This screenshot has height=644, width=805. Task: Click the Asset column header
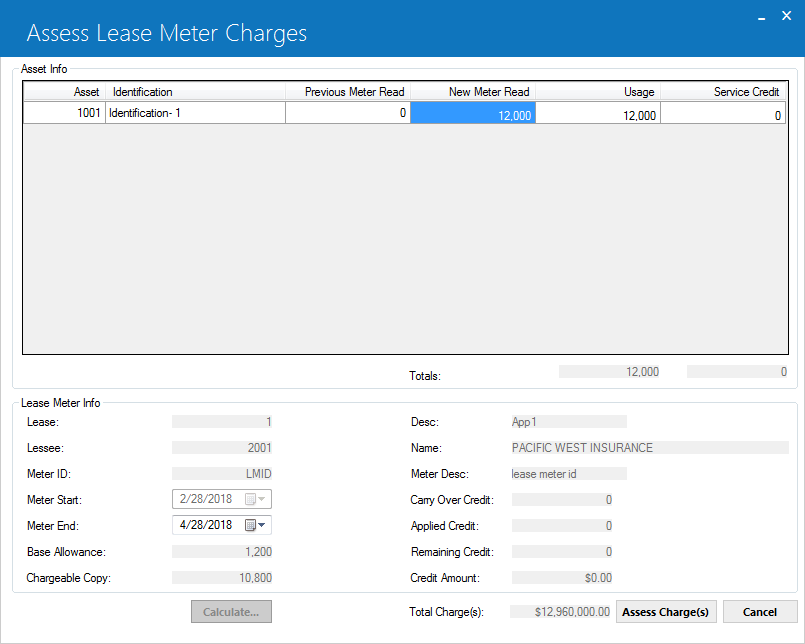(x=65, y=91)
